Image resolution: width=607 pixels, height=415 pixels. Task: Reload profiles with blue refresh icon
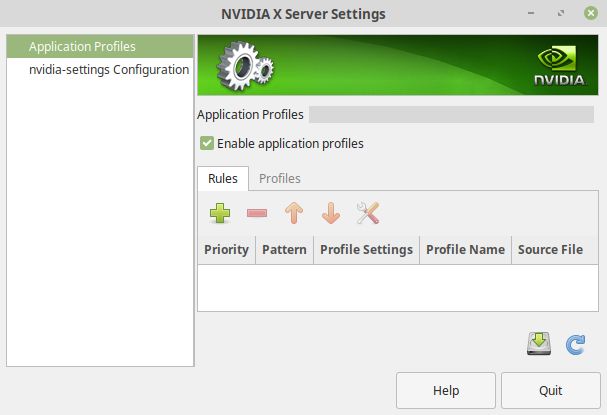pyautogui.click(x=576, y=344)
